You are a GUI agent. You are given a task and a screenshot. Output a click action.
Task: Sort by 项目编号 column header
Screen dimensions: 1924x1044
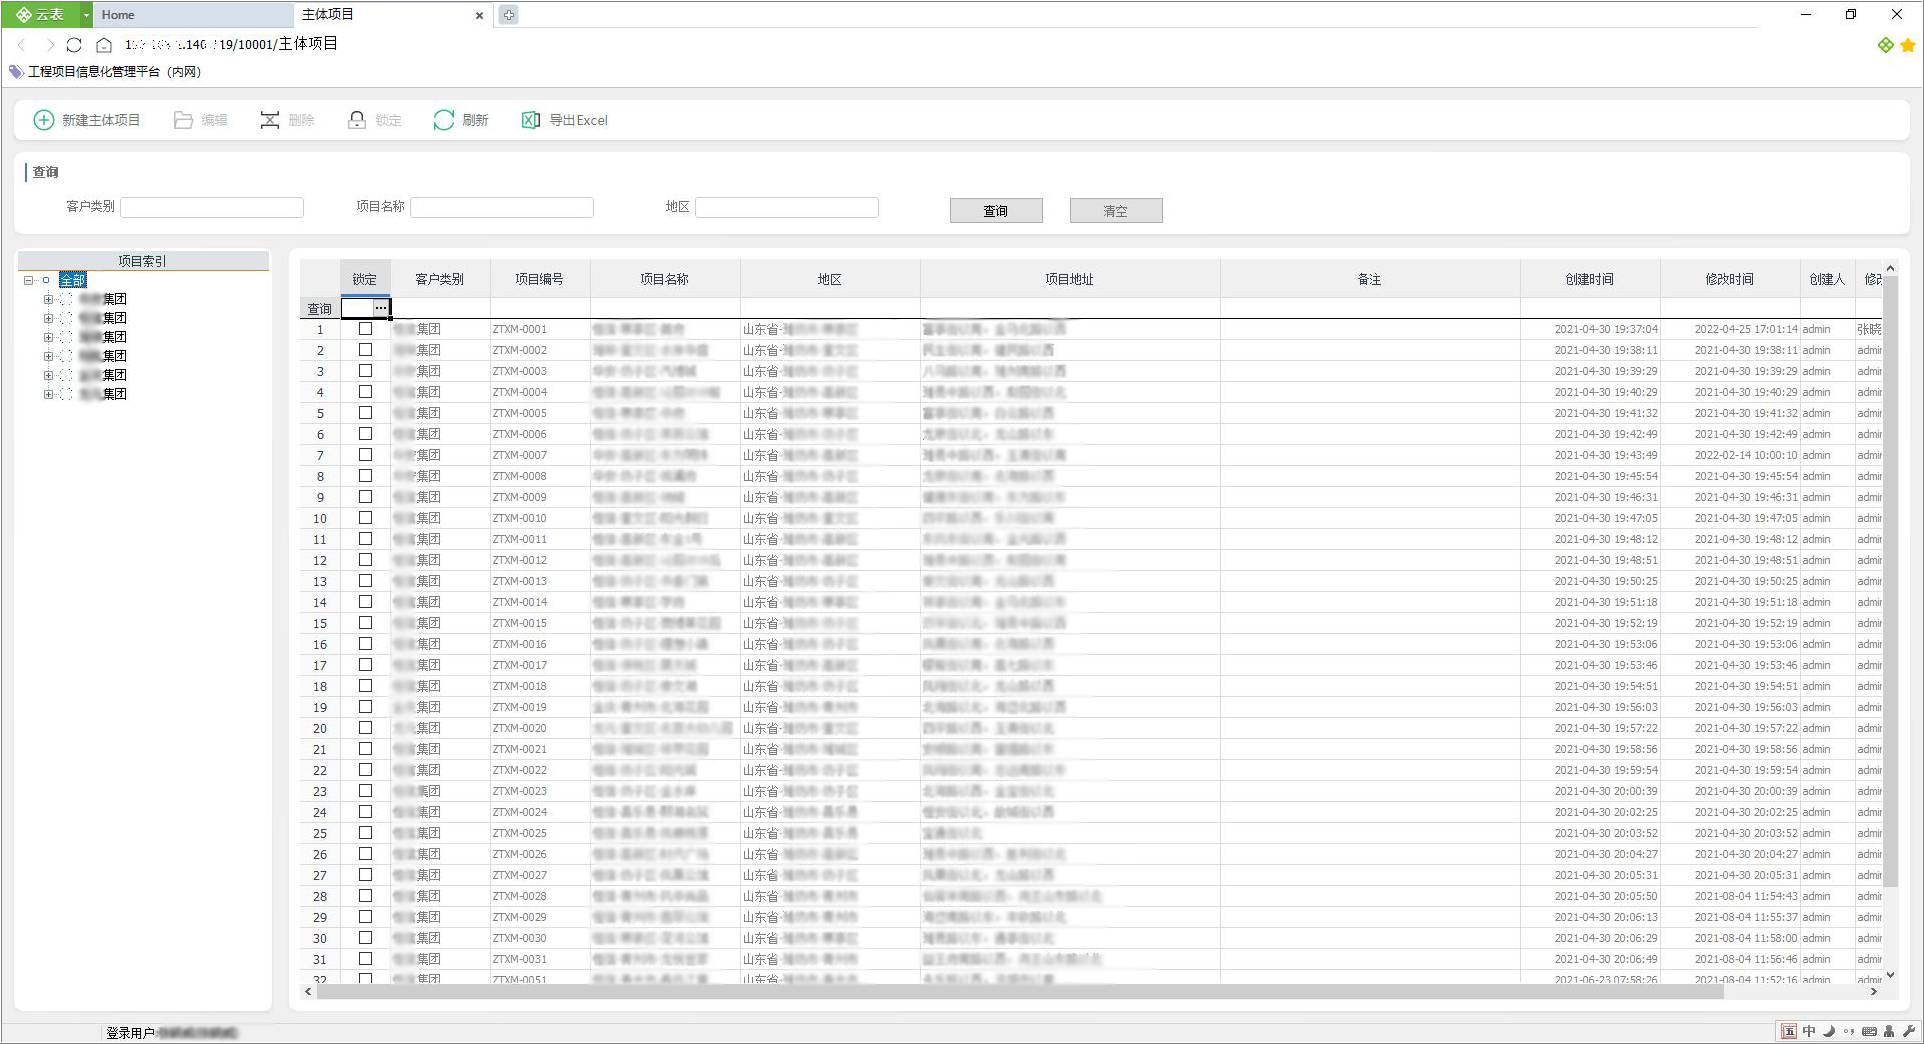coord(540,279)
